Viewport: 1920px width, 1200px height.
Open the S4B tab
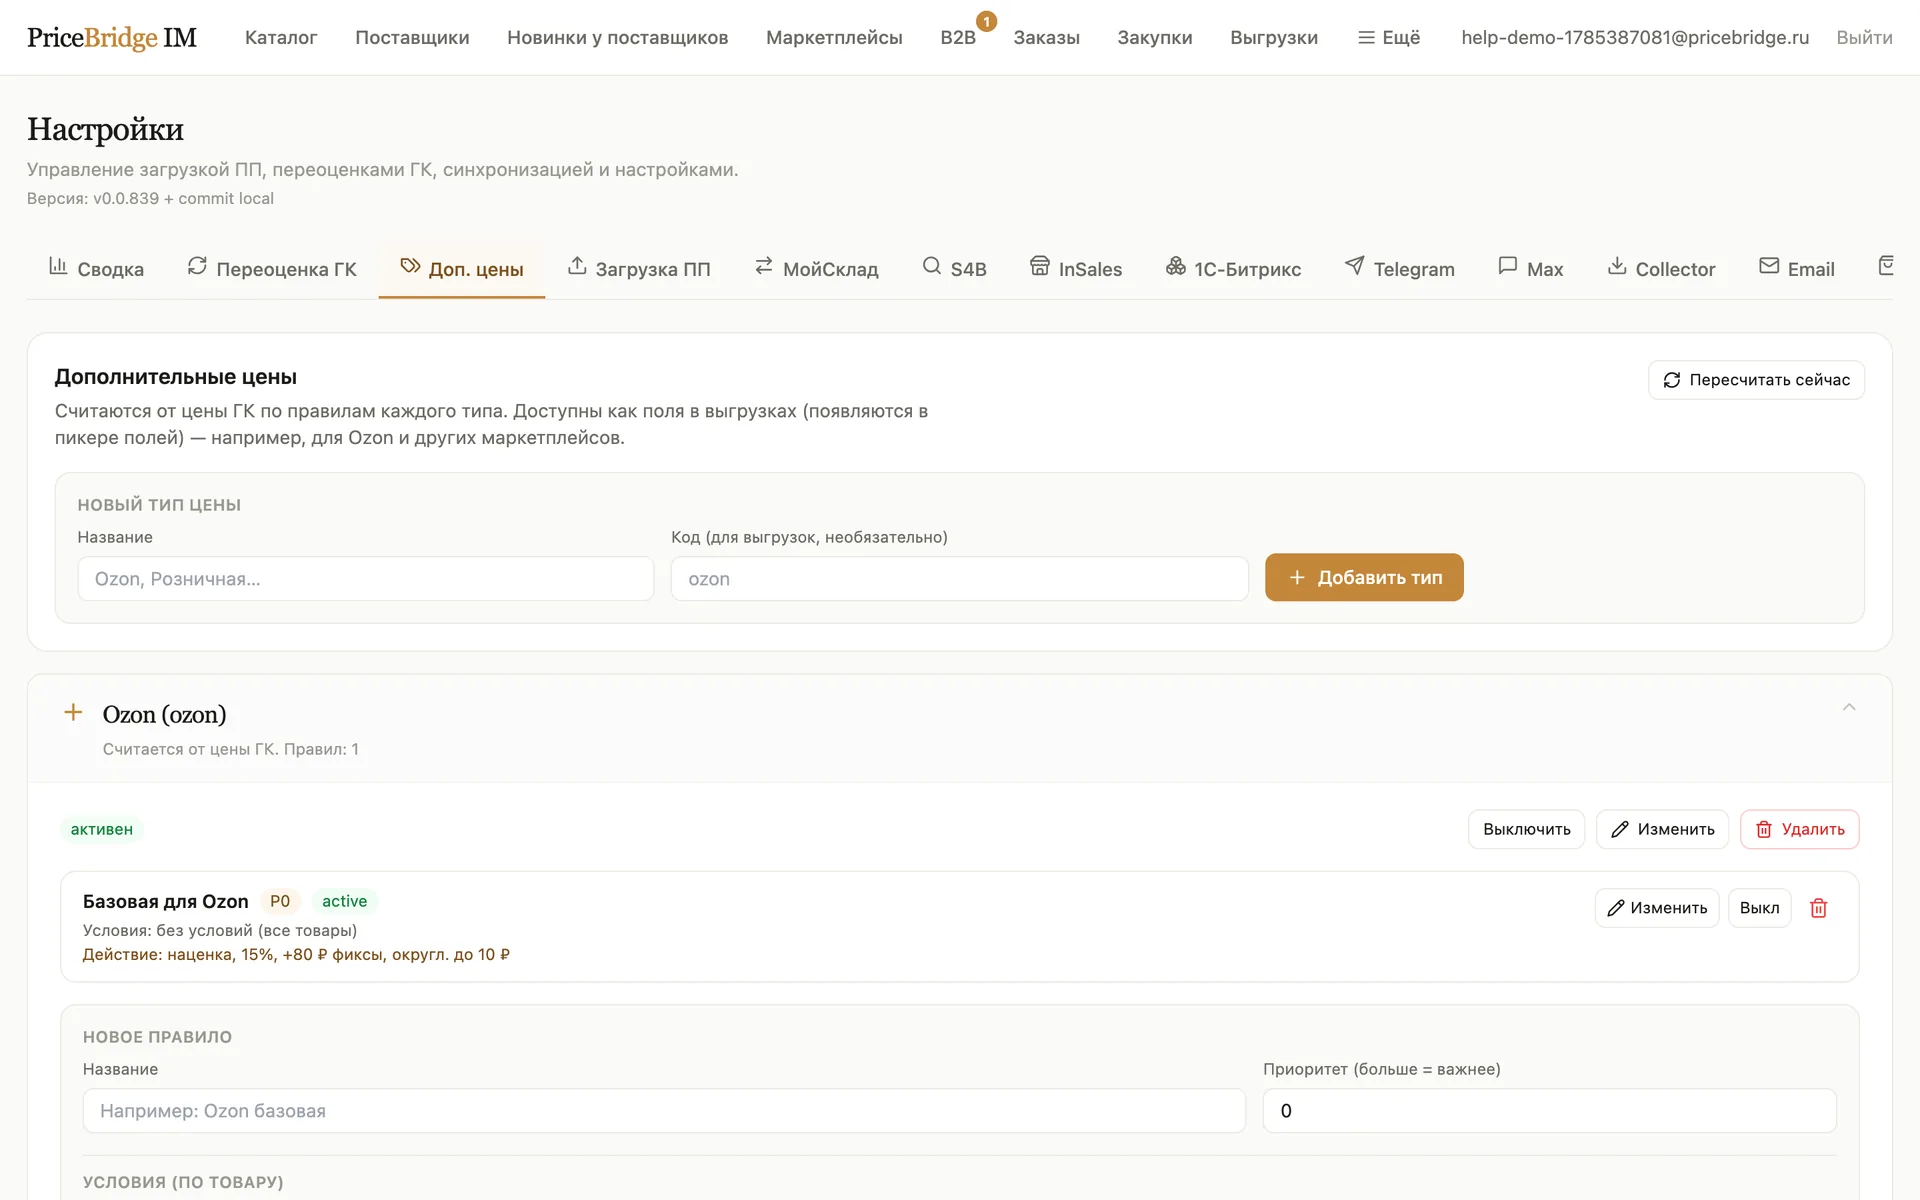pyautogui.click(x=954, y=268)
